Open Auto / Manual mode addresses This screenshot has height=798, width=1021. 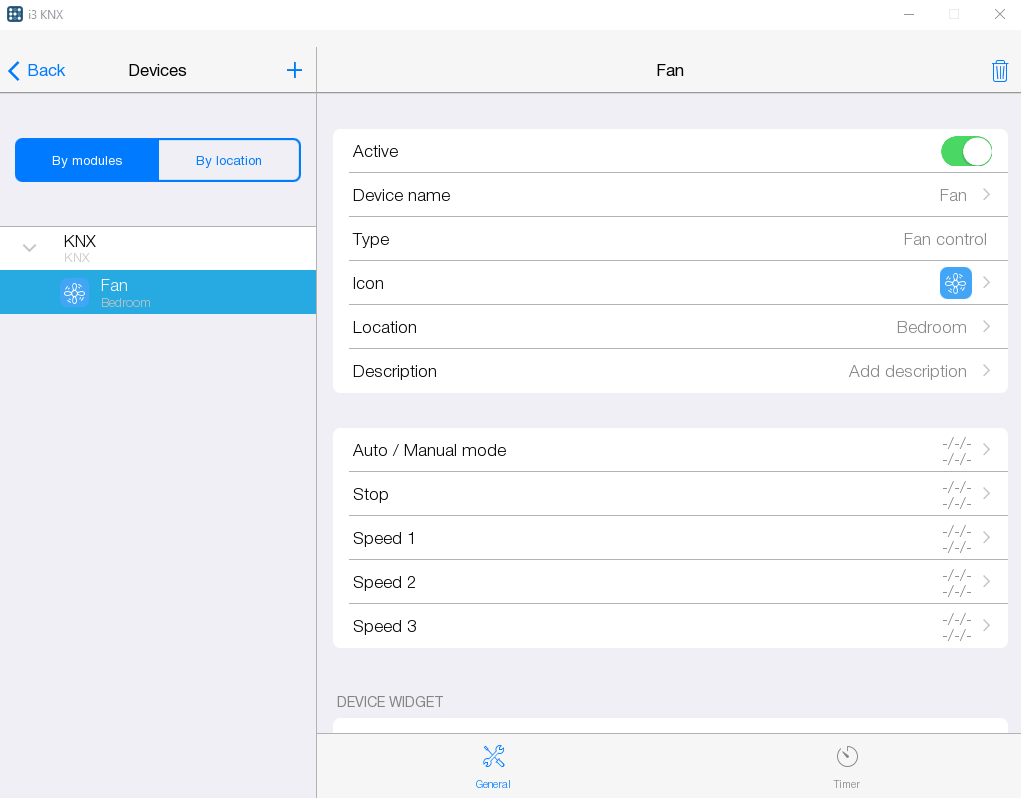[x=670, y=450]
